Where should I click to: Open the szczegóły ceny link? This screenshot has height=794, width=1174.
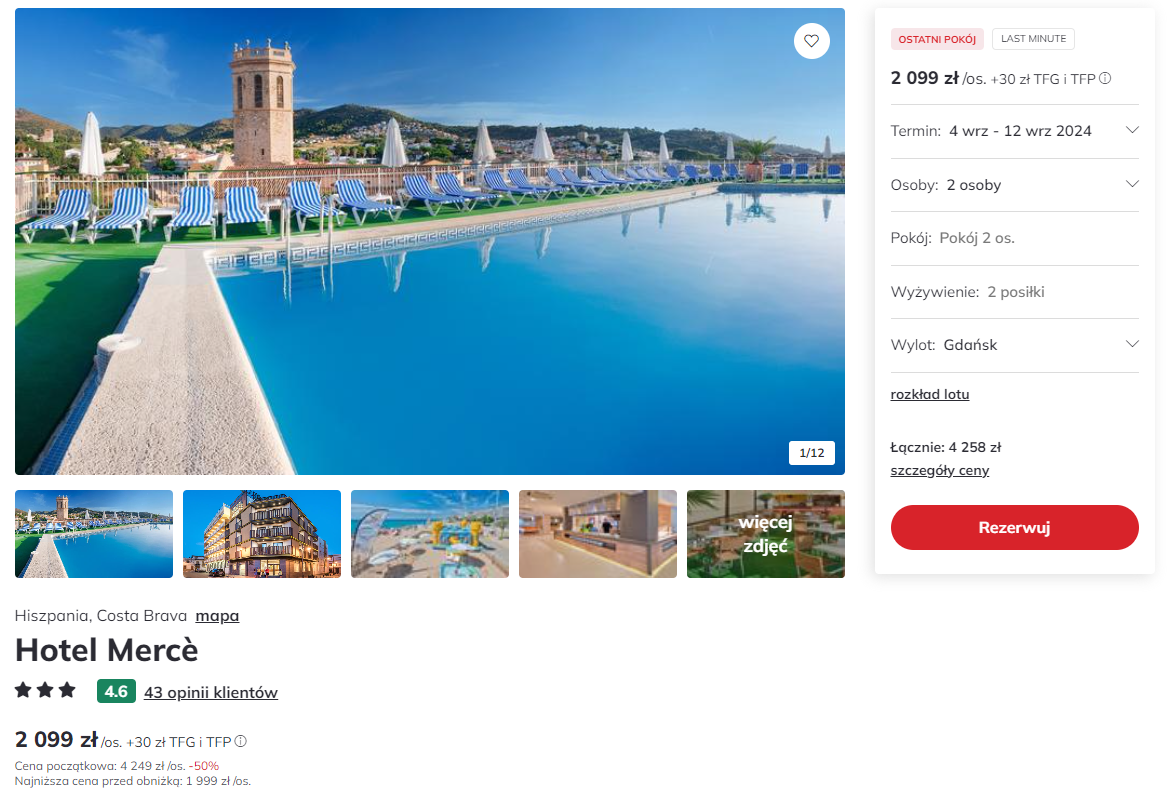click(x=940, y=470)
